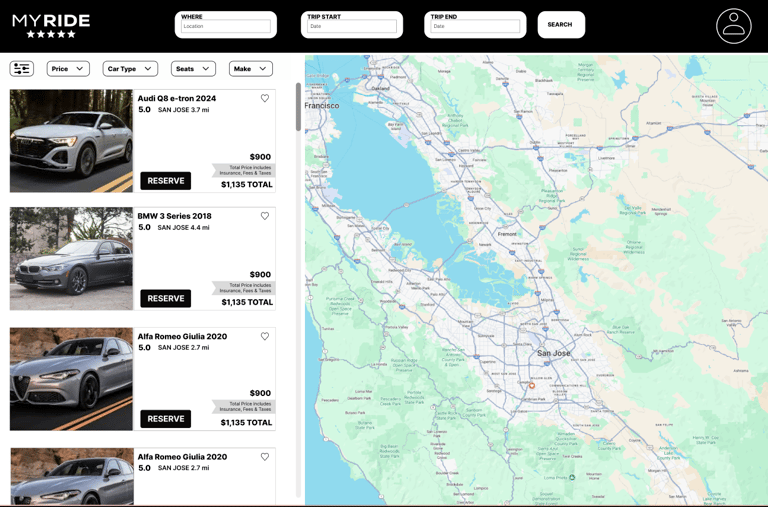Image resolution: width=768 pixels, height=507 pixels.
Task: Open the BMW 3 Series car photo
Action: pos(72,258)
